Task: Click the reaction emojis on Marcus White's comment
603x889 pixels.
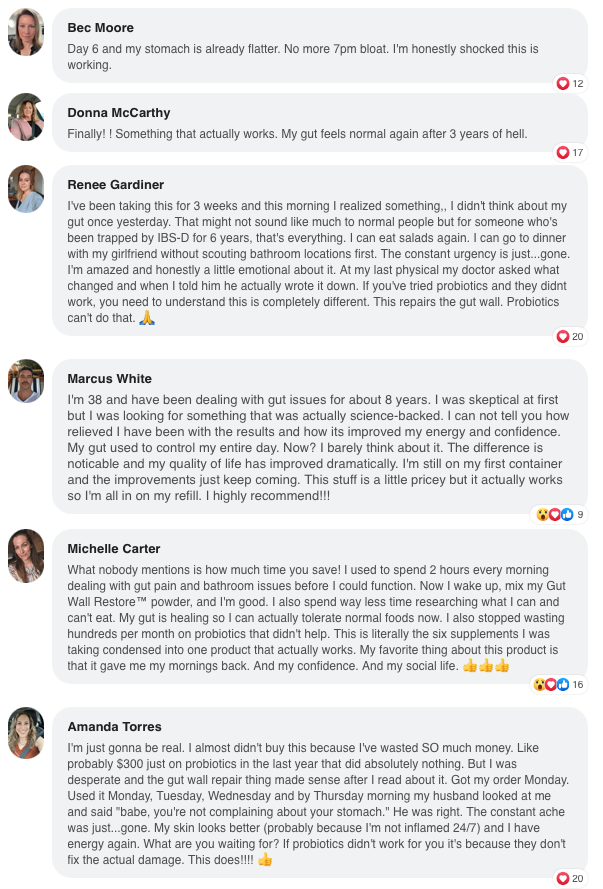Action: [x=555, y=514]
